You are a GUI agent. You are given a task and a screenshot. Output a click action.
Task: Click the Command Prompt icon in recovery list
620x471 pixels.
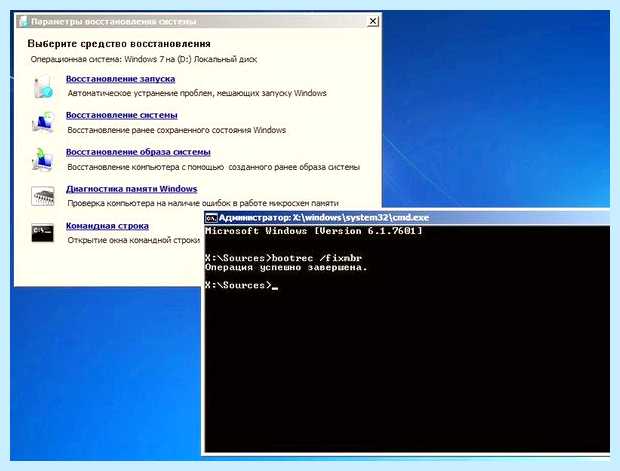tap(42, 233)
